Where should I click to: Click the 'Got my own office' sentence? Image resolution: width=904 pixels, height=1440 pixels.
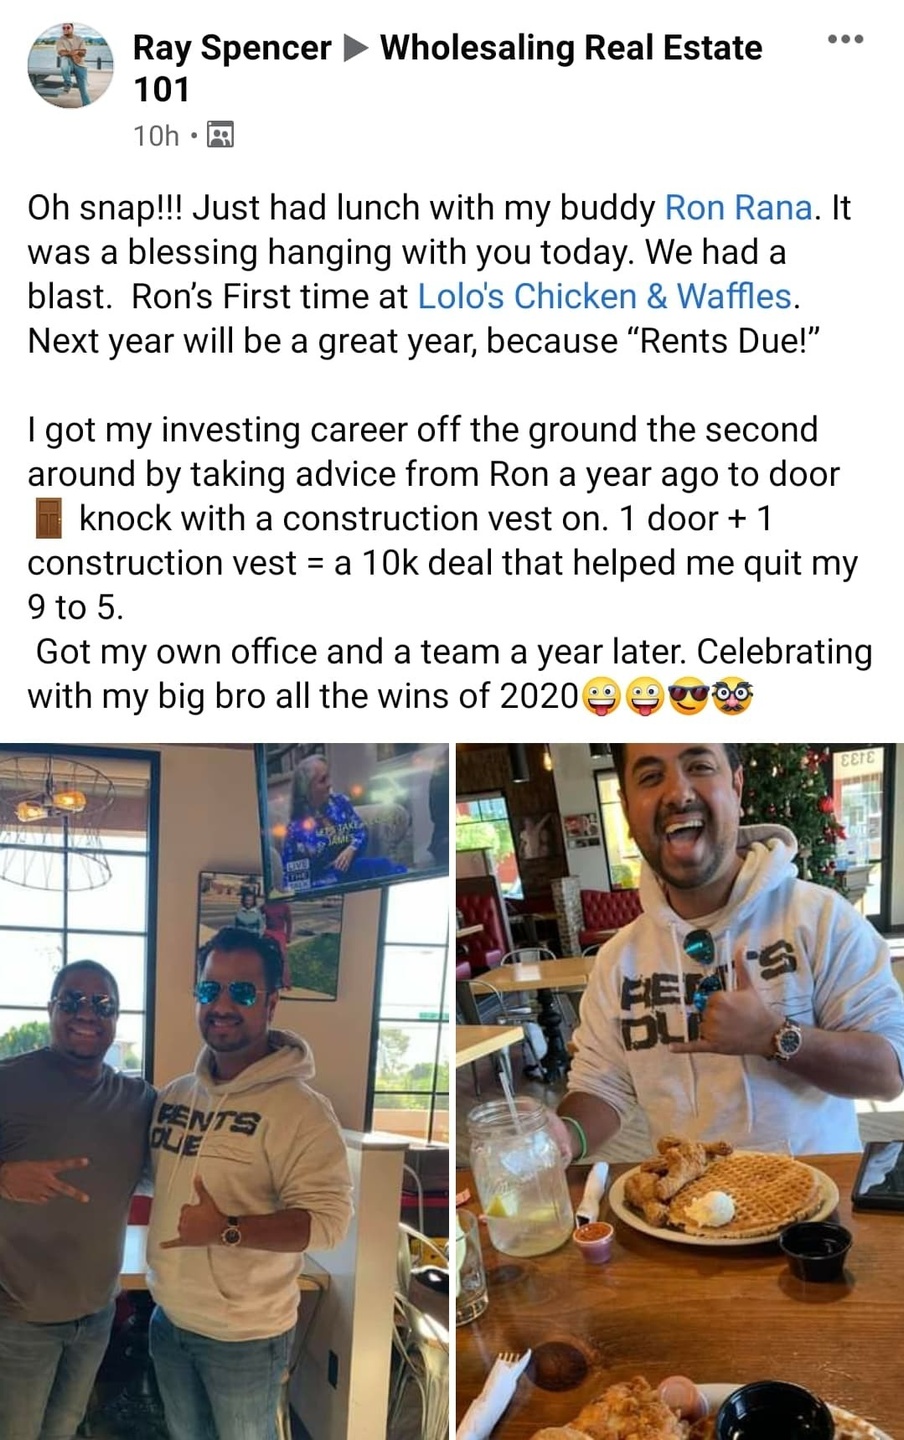450,674
